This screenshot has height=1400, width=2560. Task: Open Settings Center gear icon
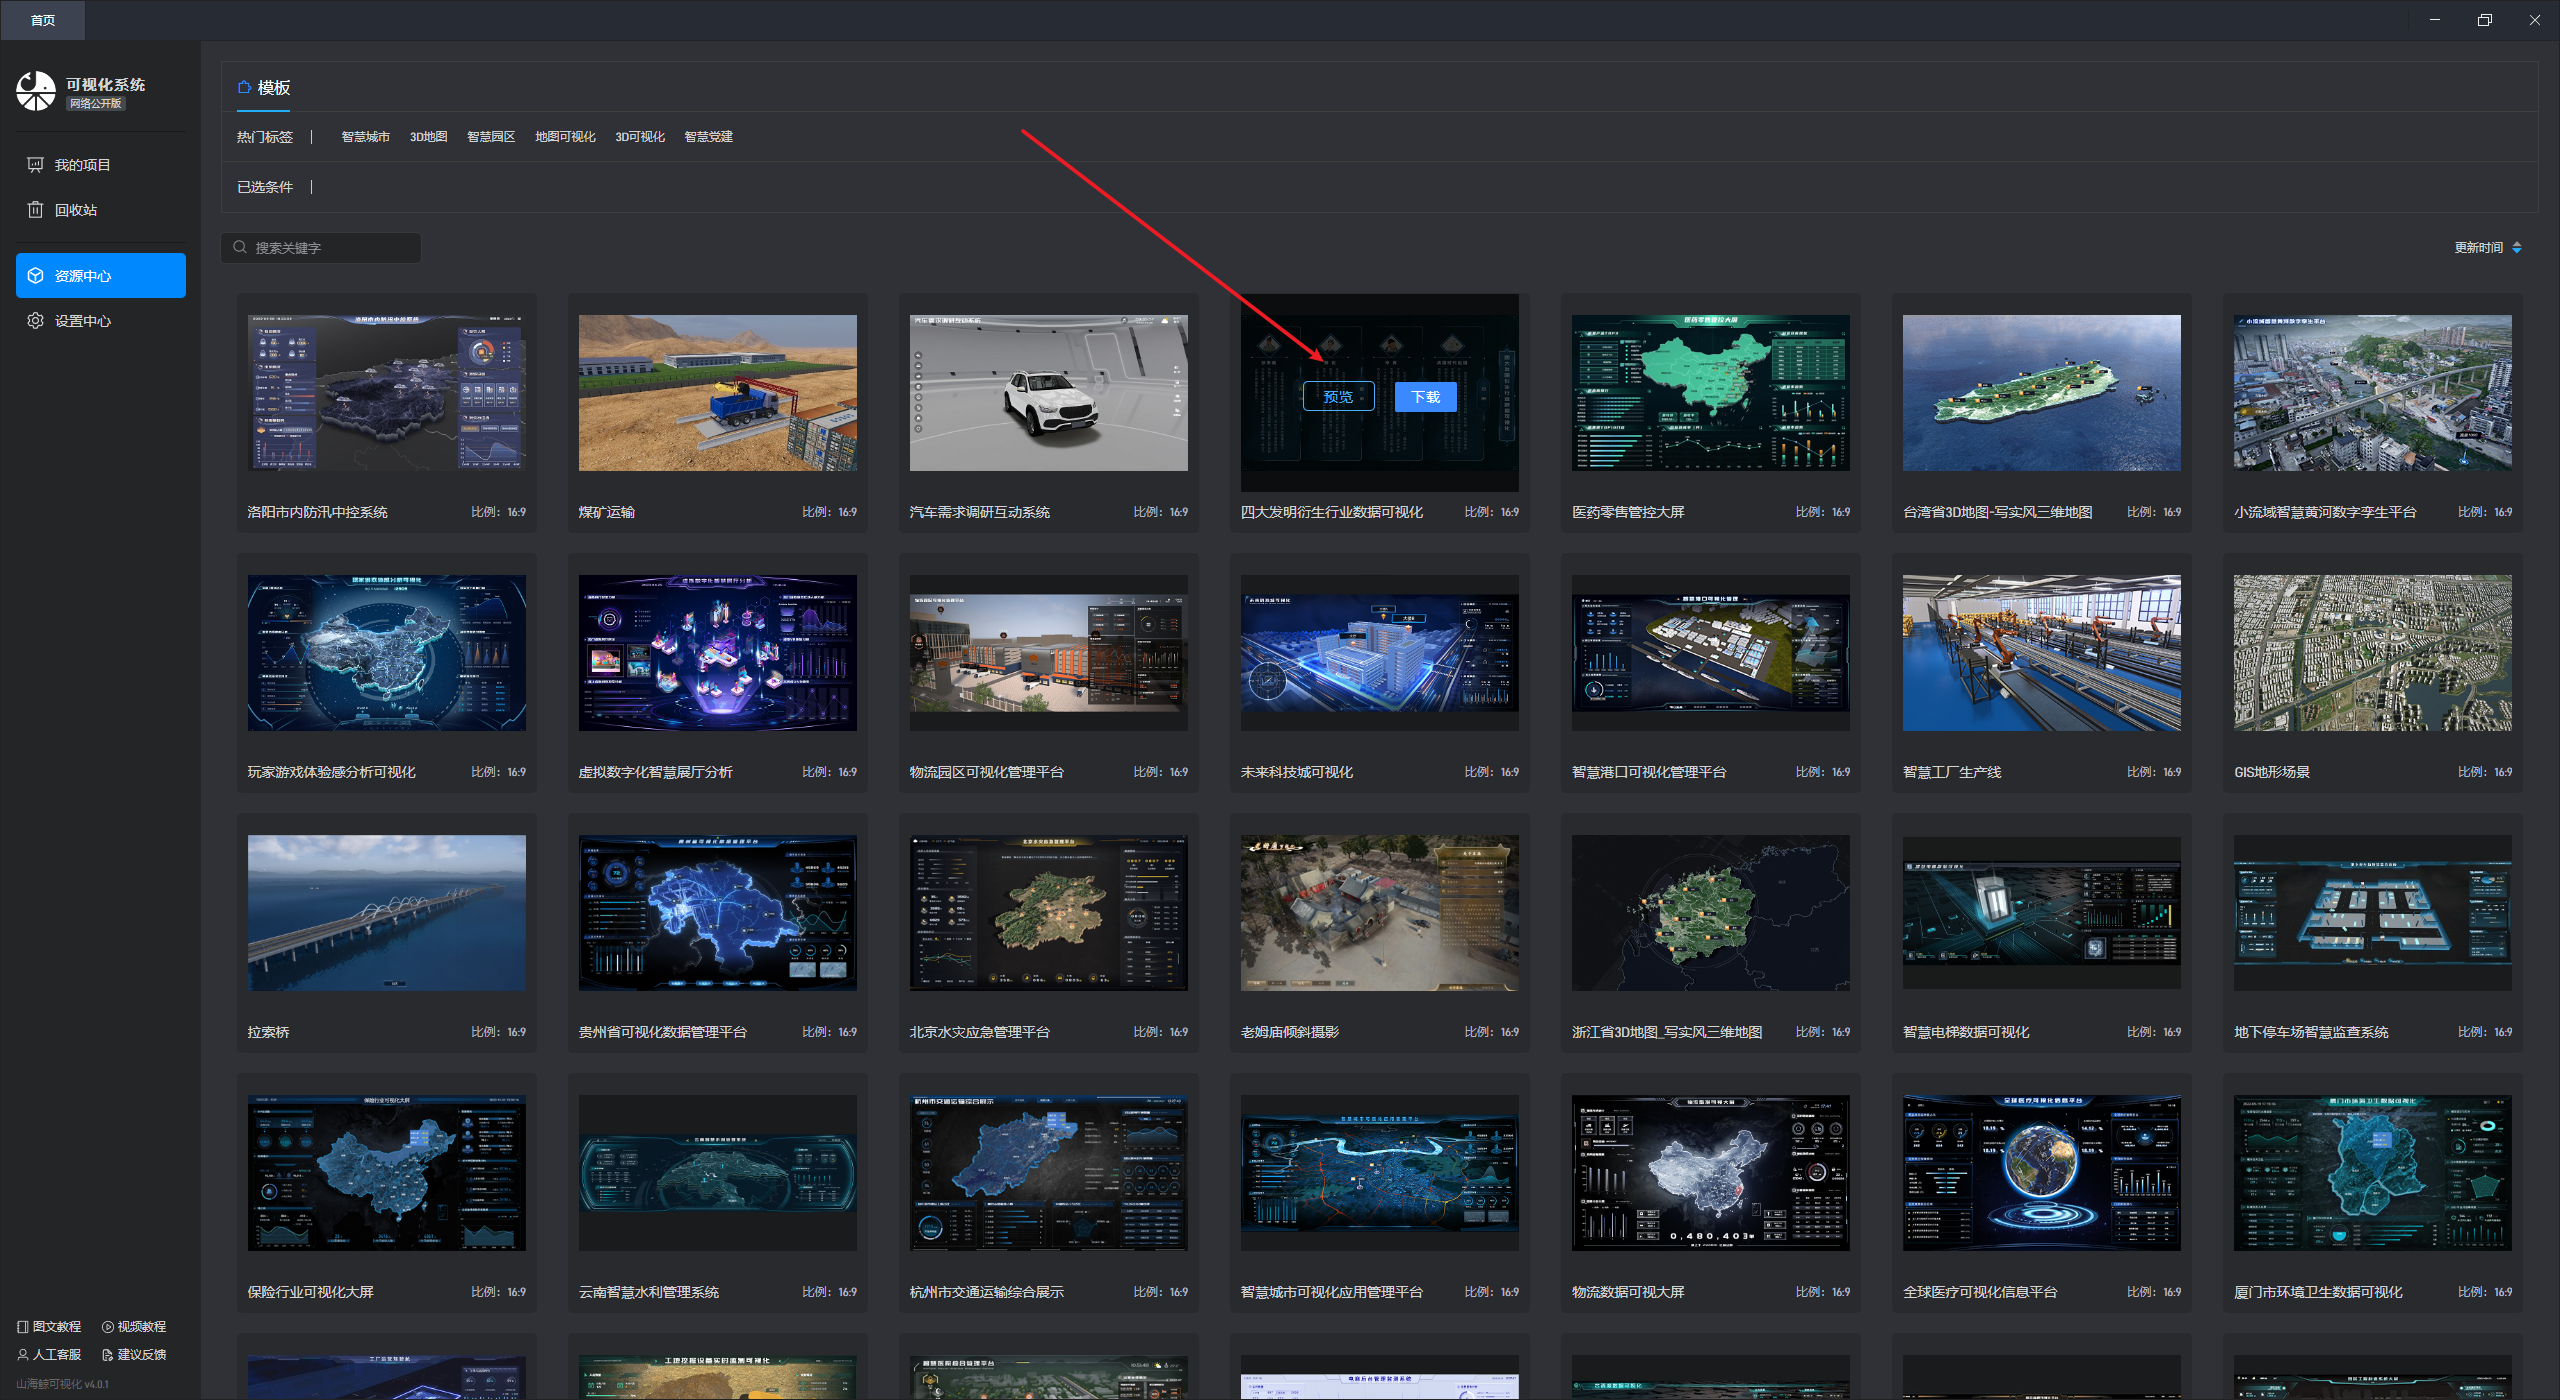[36, 320]
